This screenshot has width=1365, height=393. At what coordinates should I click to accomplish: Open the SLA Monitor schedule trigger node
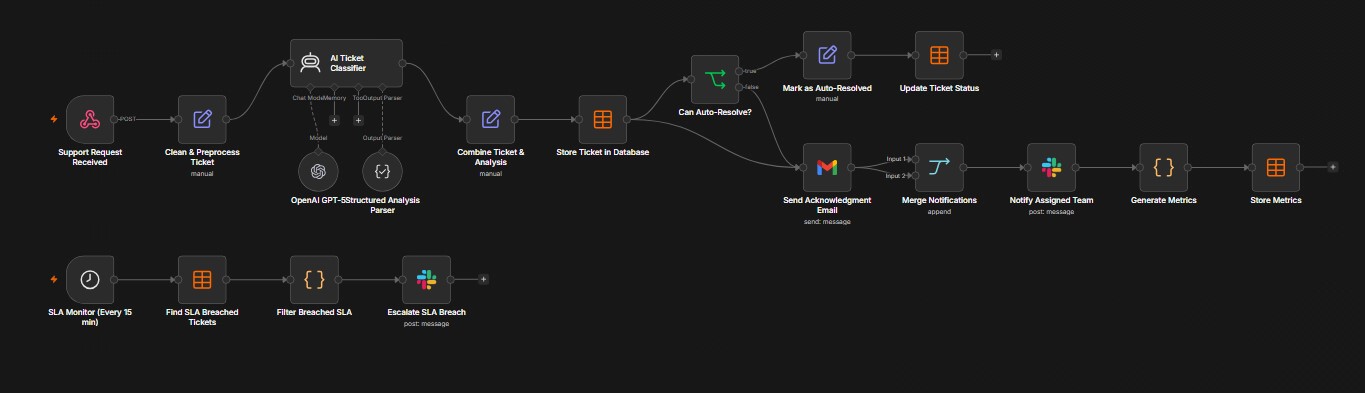tap(90, 279)
